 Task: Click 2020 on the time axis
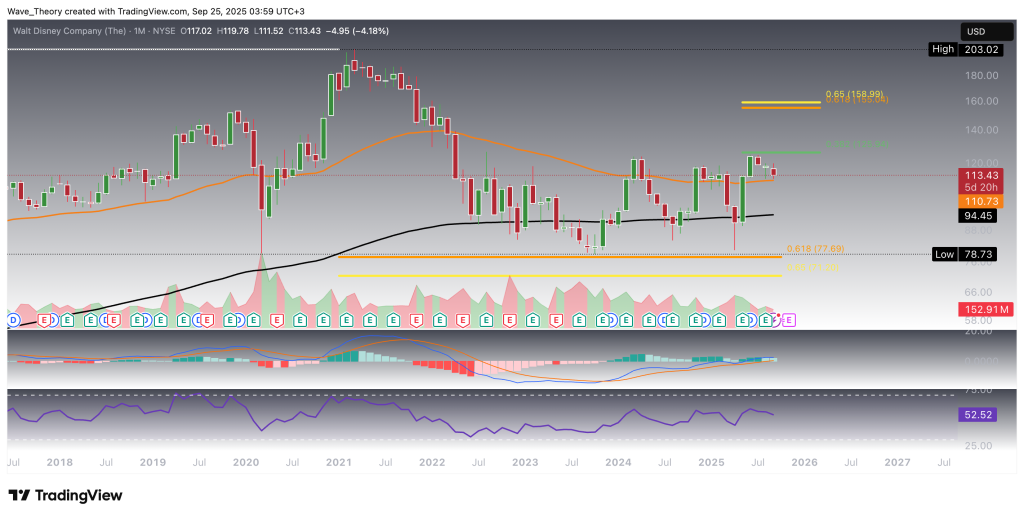tap(246, 462)
